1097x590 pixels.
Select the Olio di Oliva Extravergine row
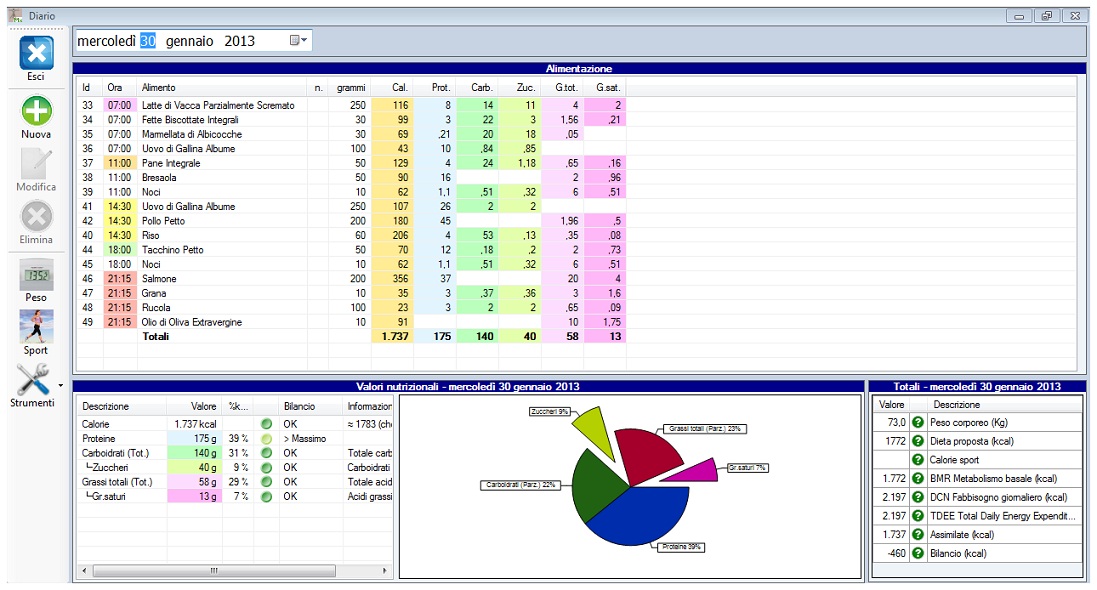pyautogui.click(x=352, y=322)
